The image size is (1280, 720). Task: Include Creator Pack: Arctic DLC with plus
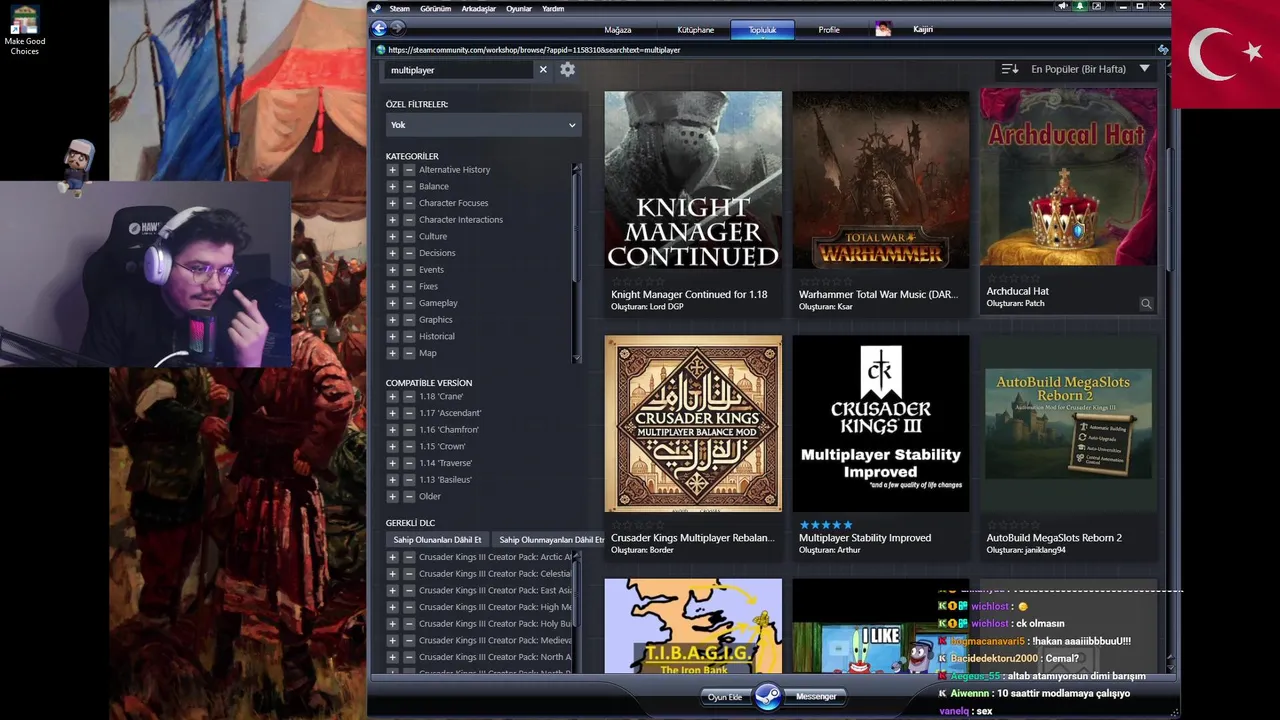[x=392, y=557]
